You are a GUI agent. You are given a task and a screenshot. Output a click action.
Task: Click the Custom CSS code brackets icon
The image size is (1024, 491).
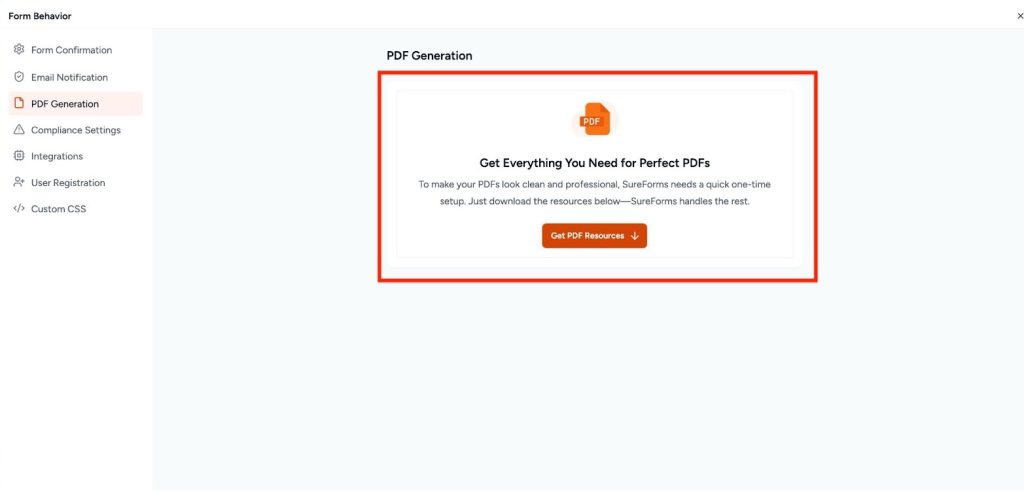click(x=19, y=209)
